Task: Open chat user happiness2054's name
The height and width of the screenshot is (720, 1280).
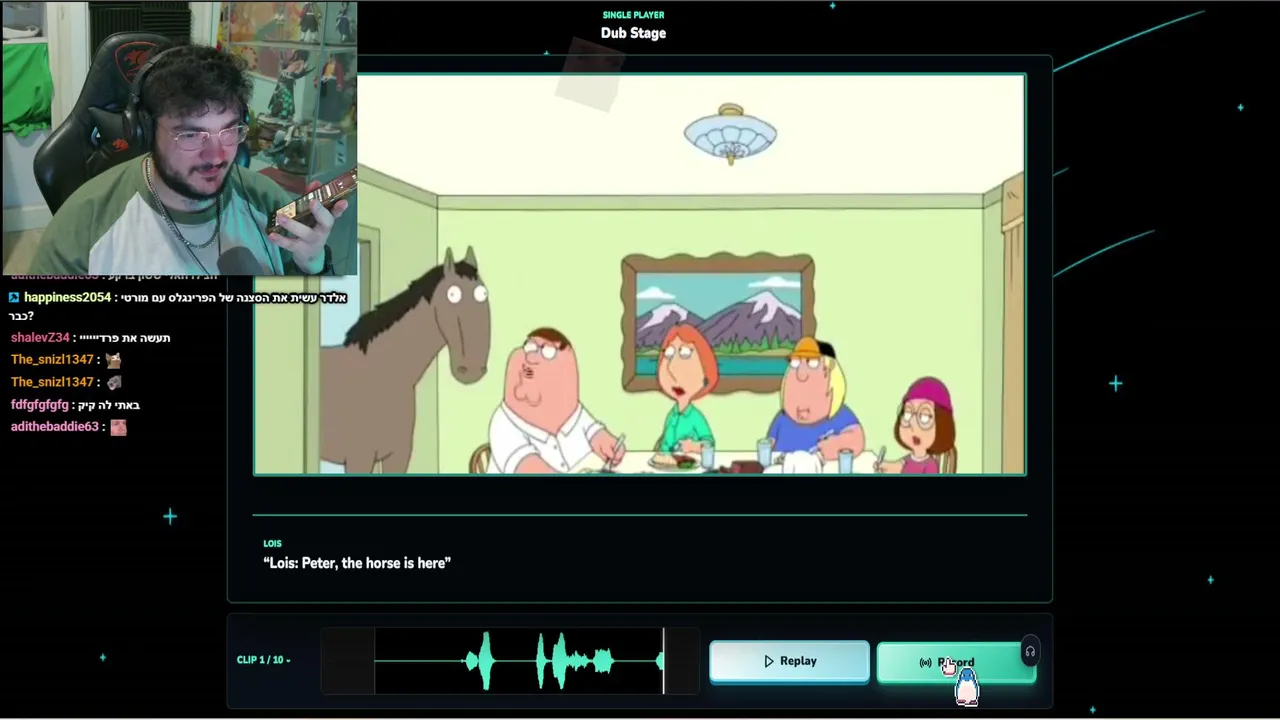Action: click(67, 298)
